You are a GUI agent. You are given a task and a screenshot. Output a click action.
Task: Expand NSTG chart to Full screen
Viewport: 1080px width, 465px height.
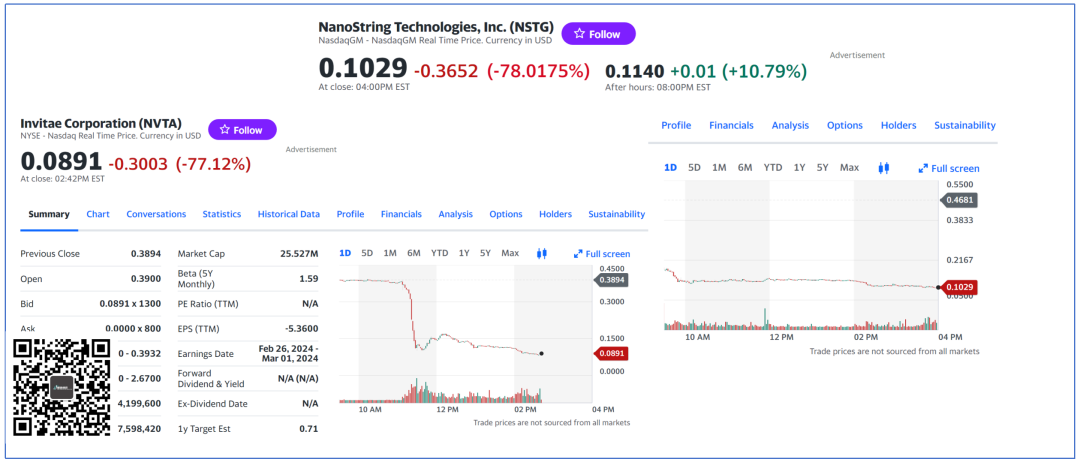949,168
